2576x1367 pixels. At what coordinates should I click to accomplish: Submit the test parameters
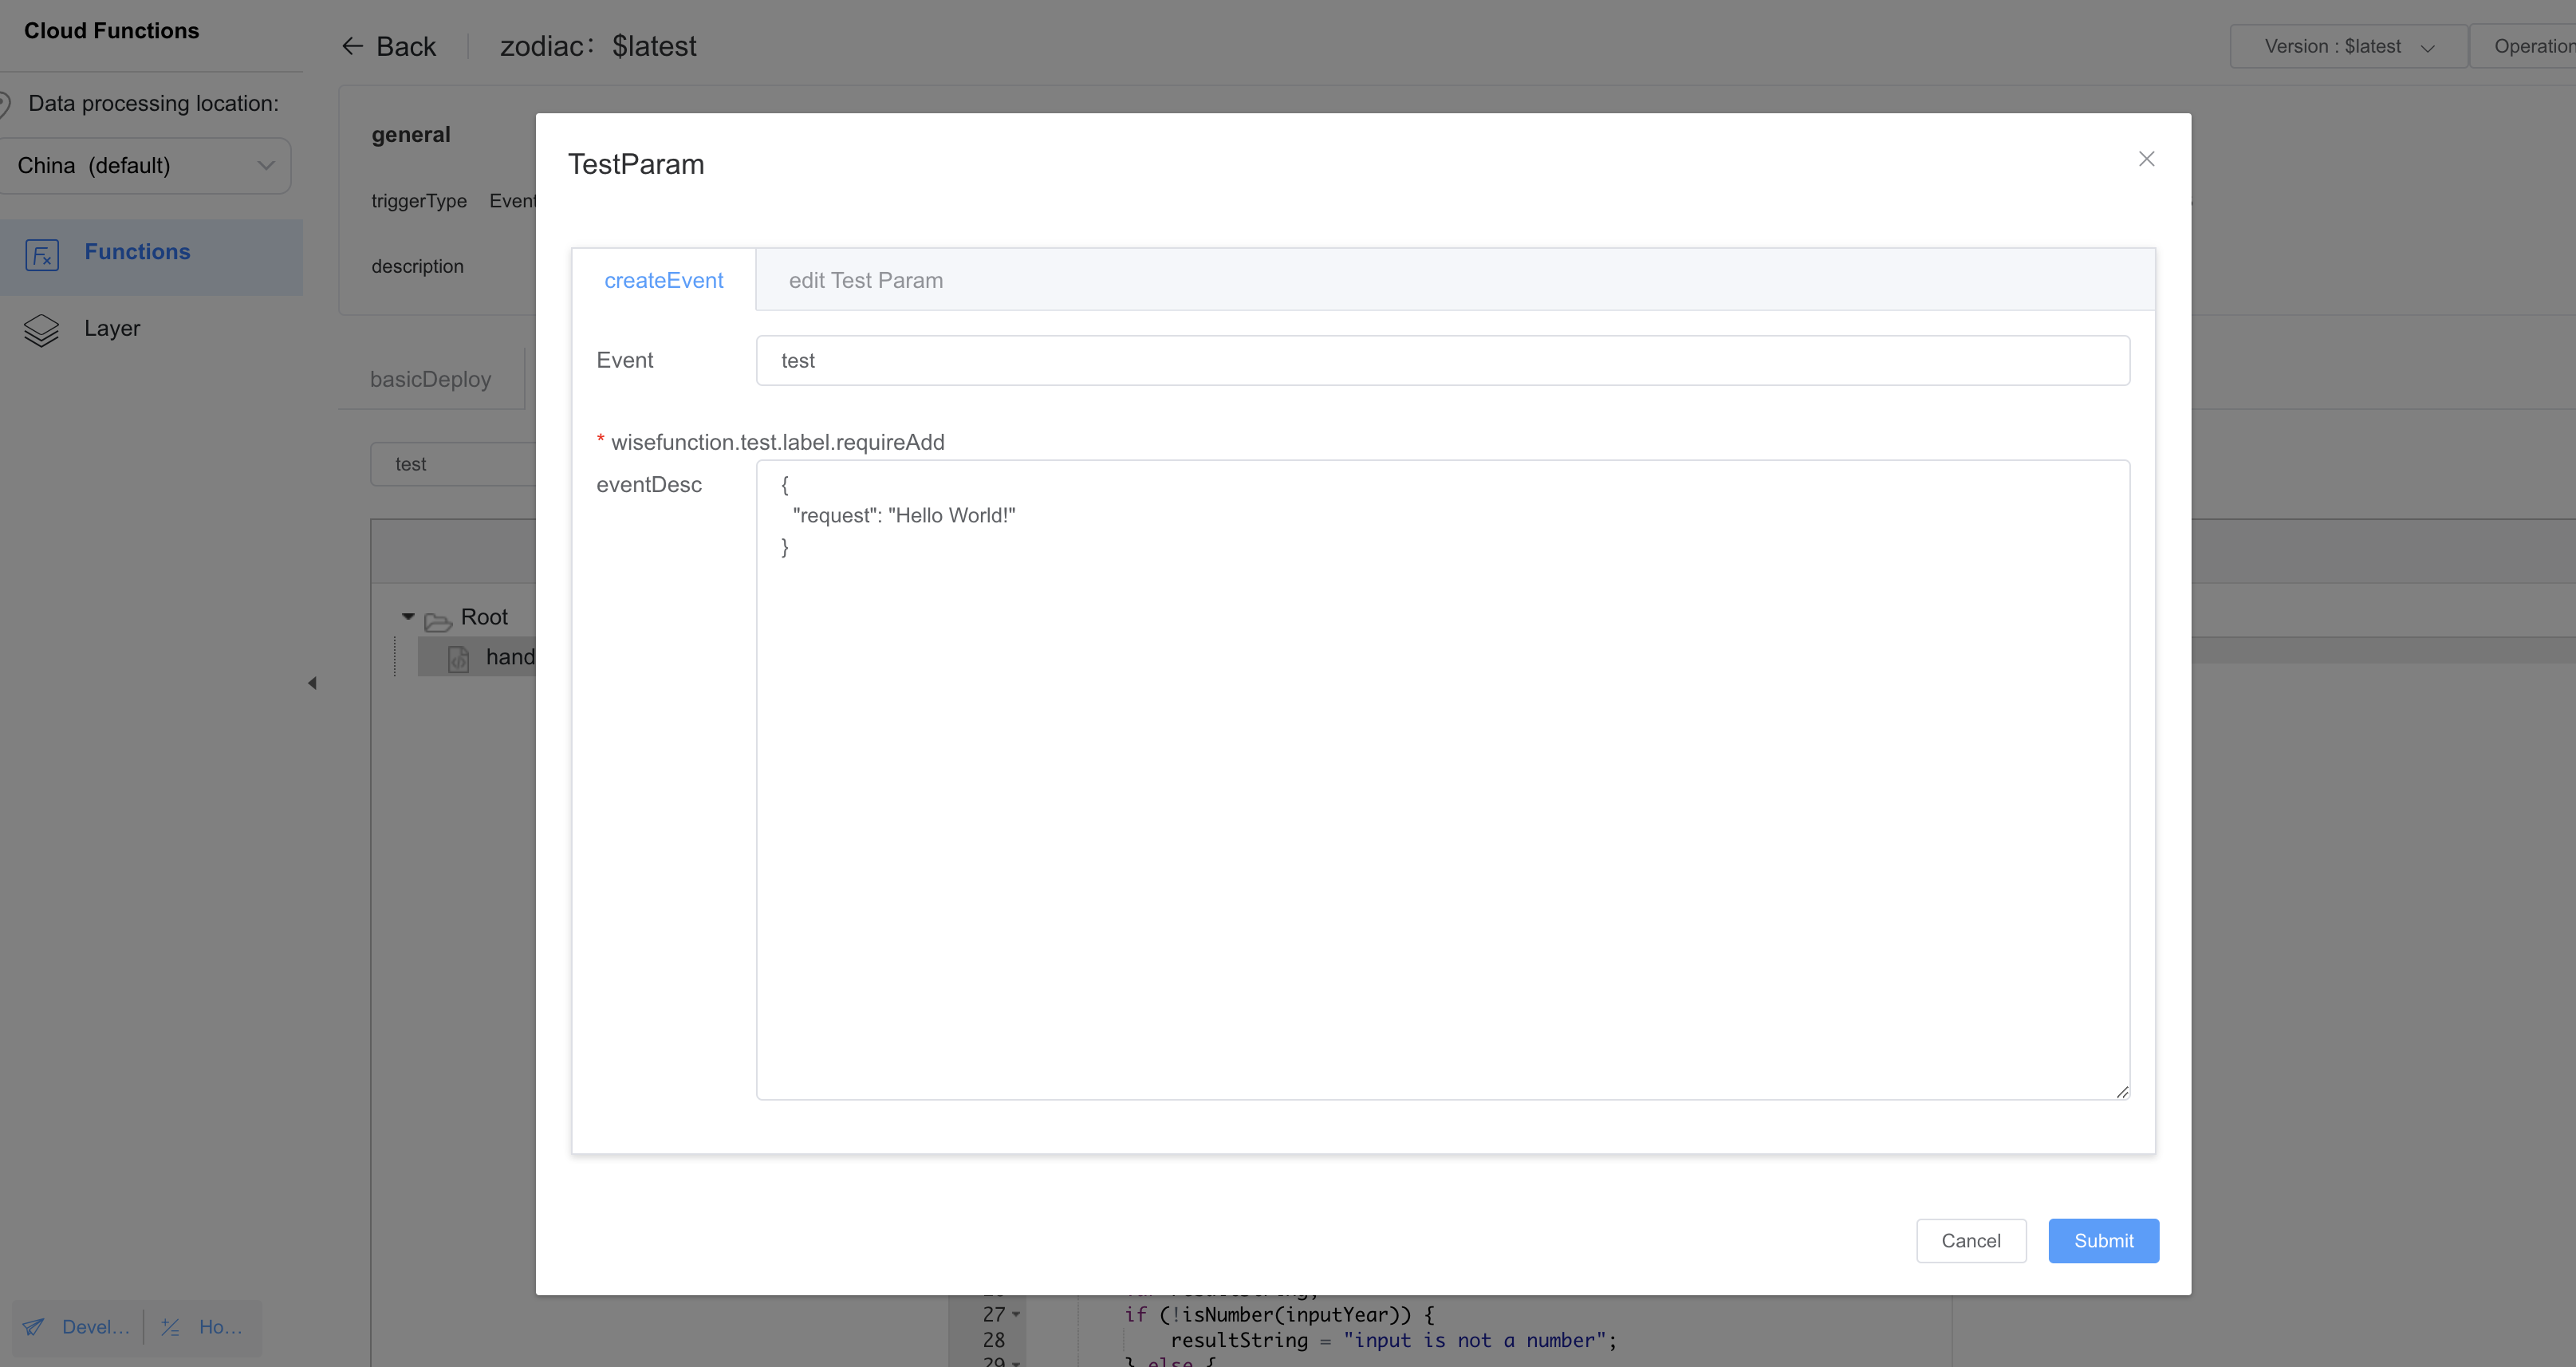2103,1240
